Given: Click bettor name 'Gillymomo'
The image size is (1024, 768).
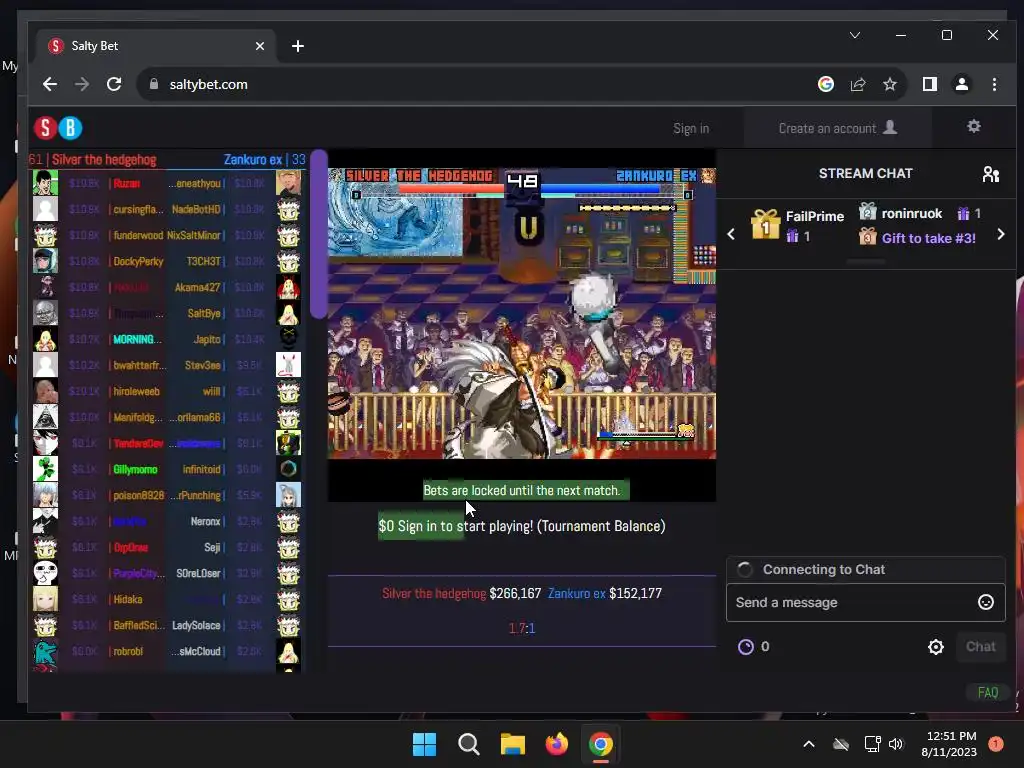Looking at the screenshot, I should click(x=135, y=470).
